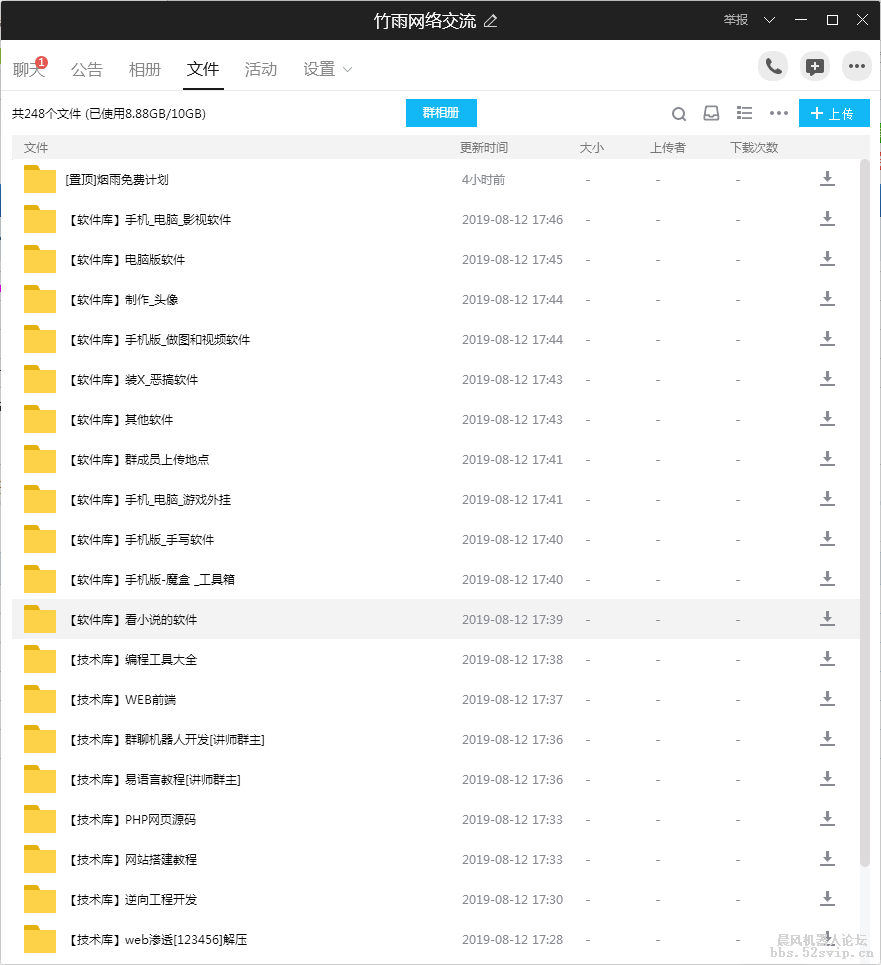Open more group options at top right
Viewport: 881px width, 965px height.
click(857, 66)
